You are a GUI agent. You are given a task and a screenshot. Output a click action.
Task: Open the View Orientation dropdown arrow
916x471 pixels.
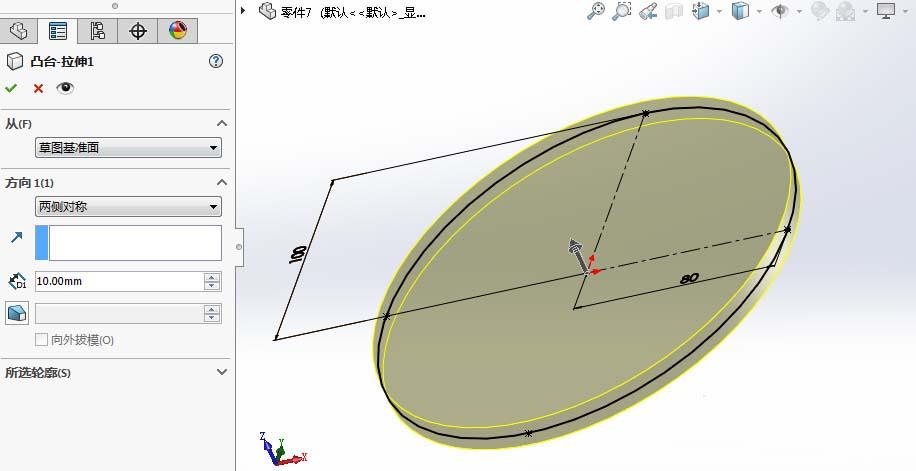pos(720,12)
